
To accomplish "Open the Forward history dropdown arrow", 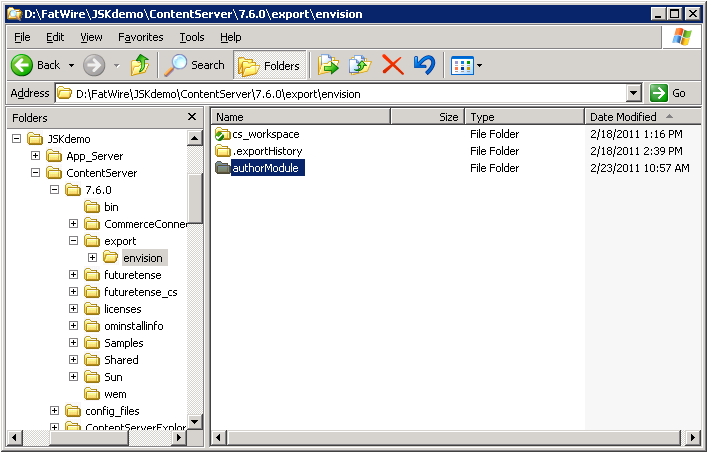I will click(x=117, y=66).
